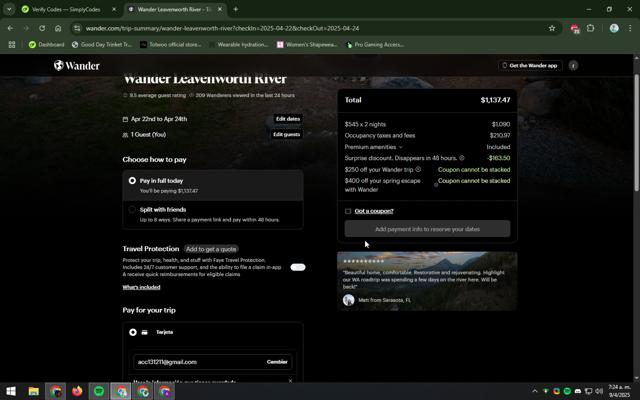
Task: Open Pro Gaming Access bookmark
Action: click(x=375, y=44)
